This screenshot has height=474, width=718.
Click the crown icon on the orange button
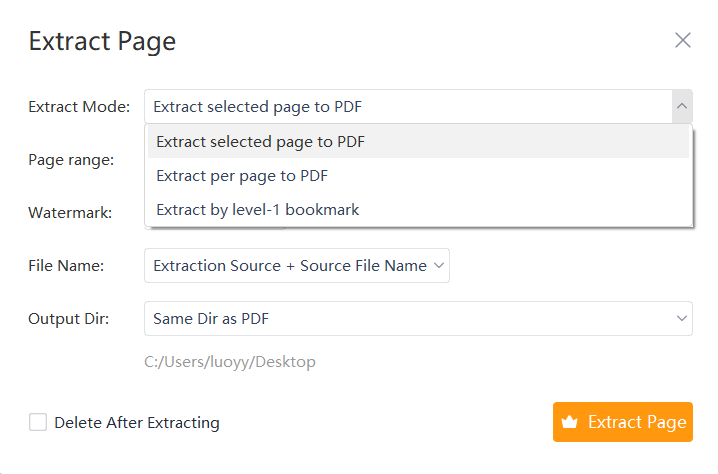coord(570,422)
